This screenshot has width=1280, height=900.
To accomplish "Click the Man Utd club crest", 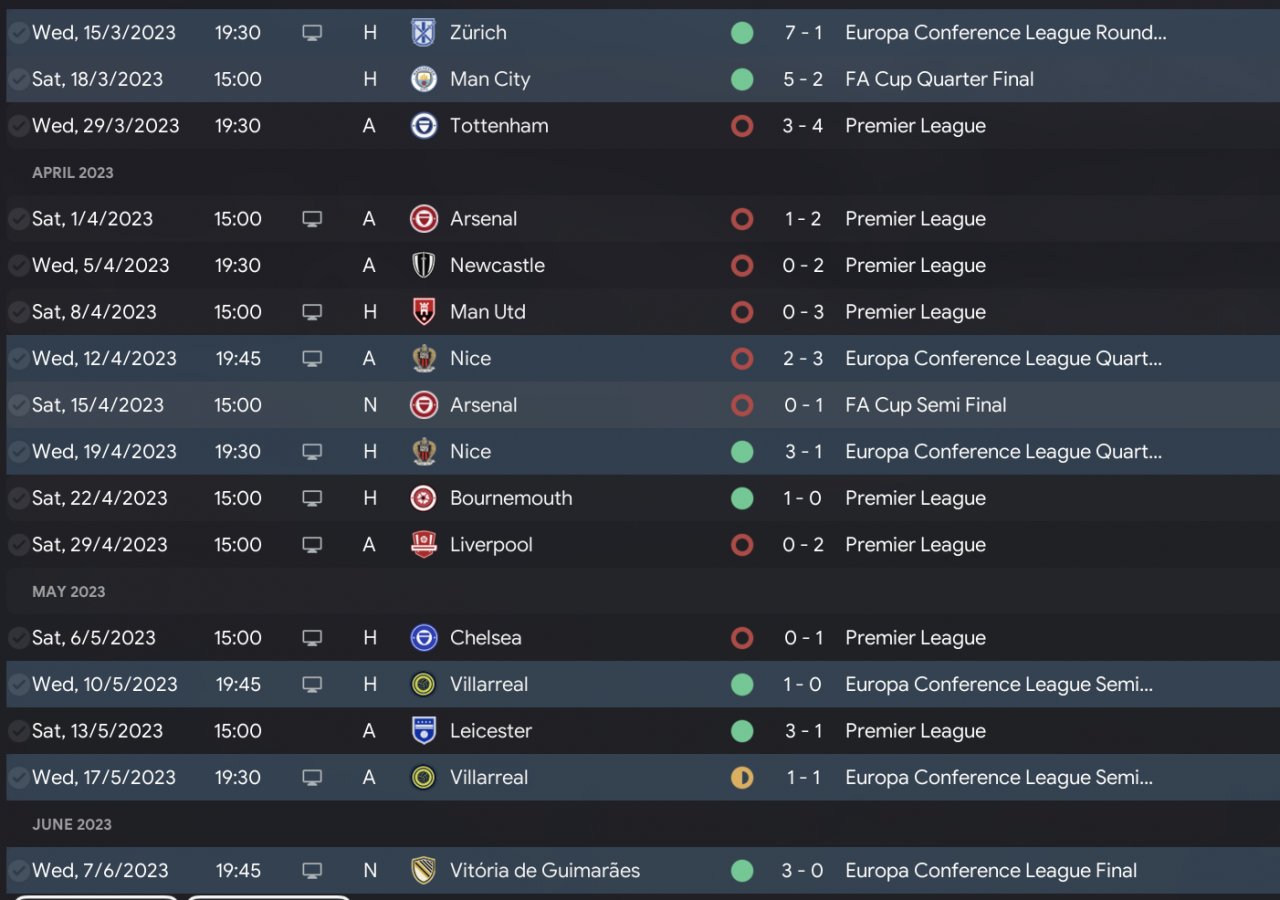I will coord(424,312).
